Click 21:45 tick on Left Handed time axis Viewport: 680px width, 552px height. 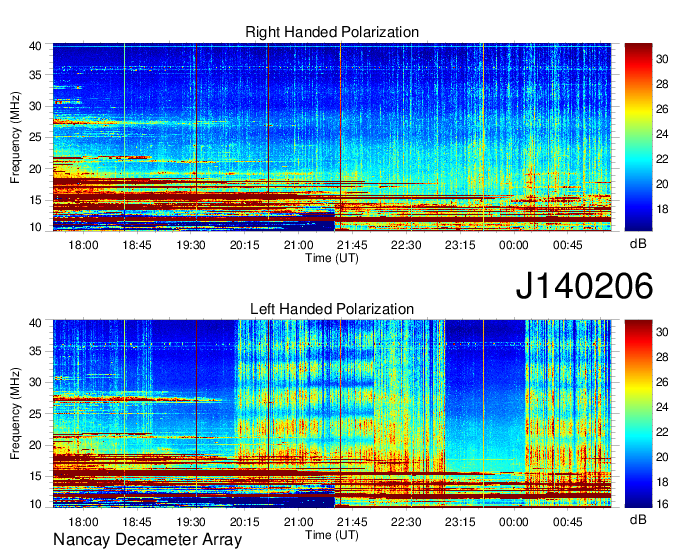352,522
